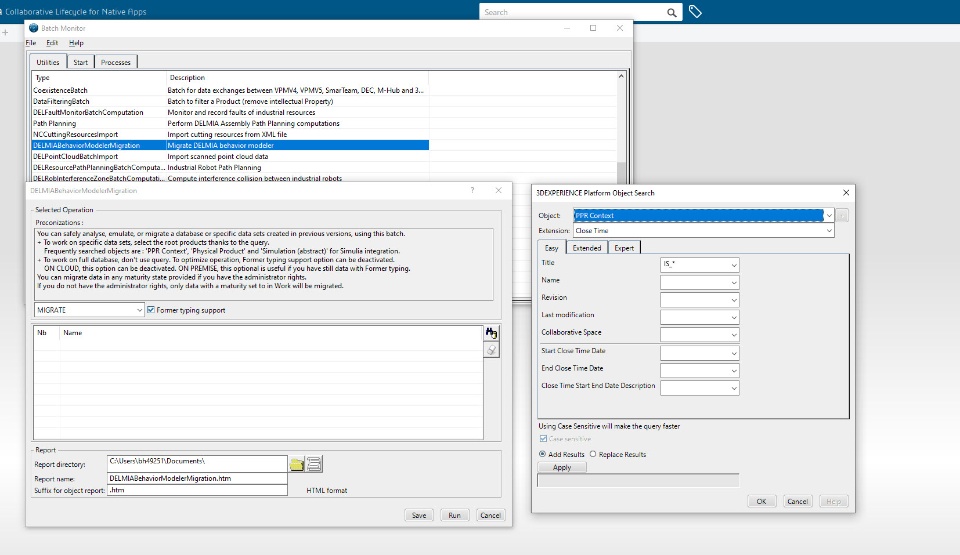This screenshot has width=960, height=555.
Task: Click the Batch Monitor list scroll-up arrow
Action: point(621,77)
